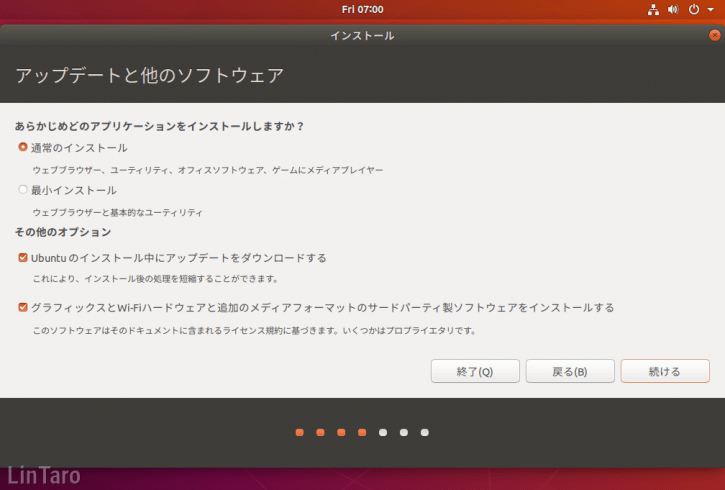The height and width of the screenshot is (490, 725).
Task: Select the 通常のインストール radio button
Action: [23, 147]
